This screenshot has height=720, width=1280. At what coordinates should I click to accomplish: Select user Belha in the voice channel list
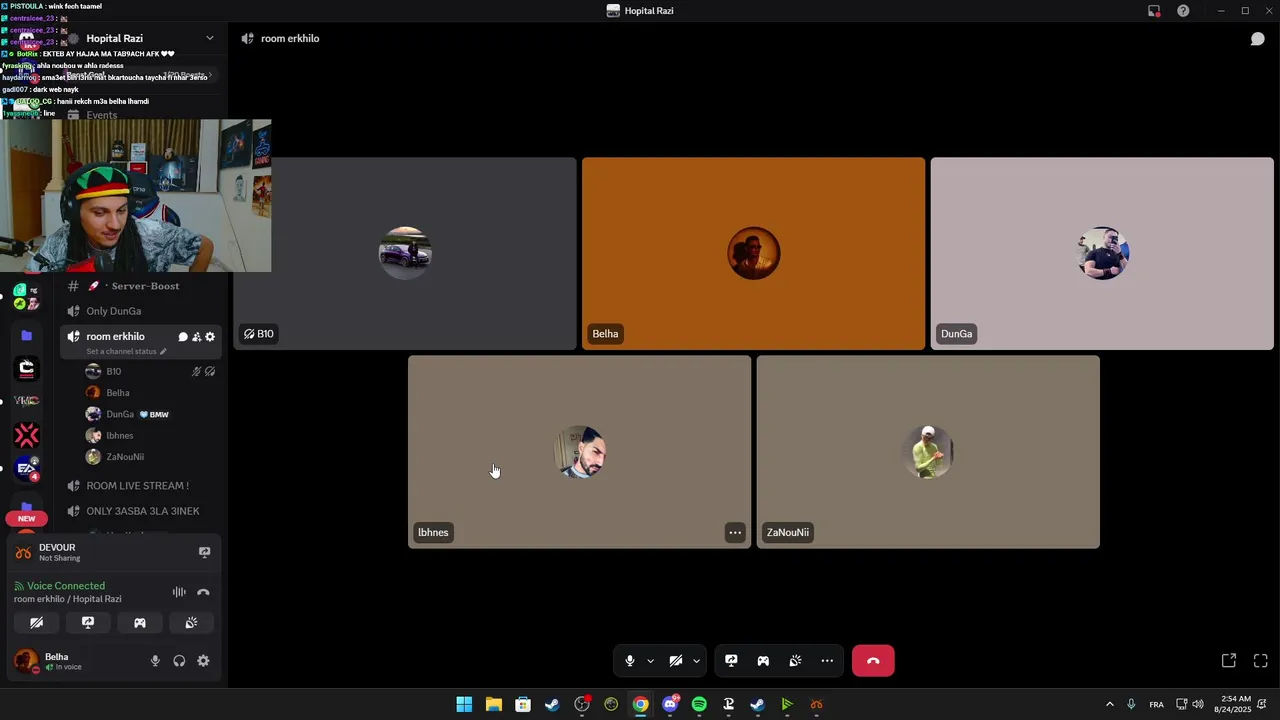click(x=150, y=393)
